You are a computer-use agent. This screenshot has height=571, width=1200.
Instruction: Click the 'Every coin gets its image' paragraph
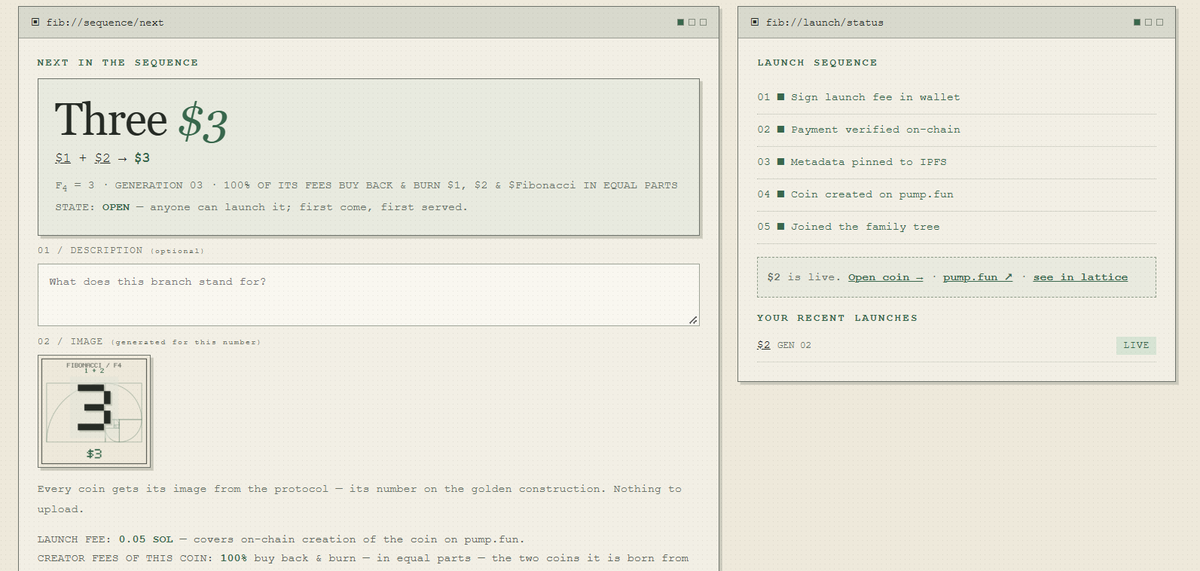(x=359, y=499)
